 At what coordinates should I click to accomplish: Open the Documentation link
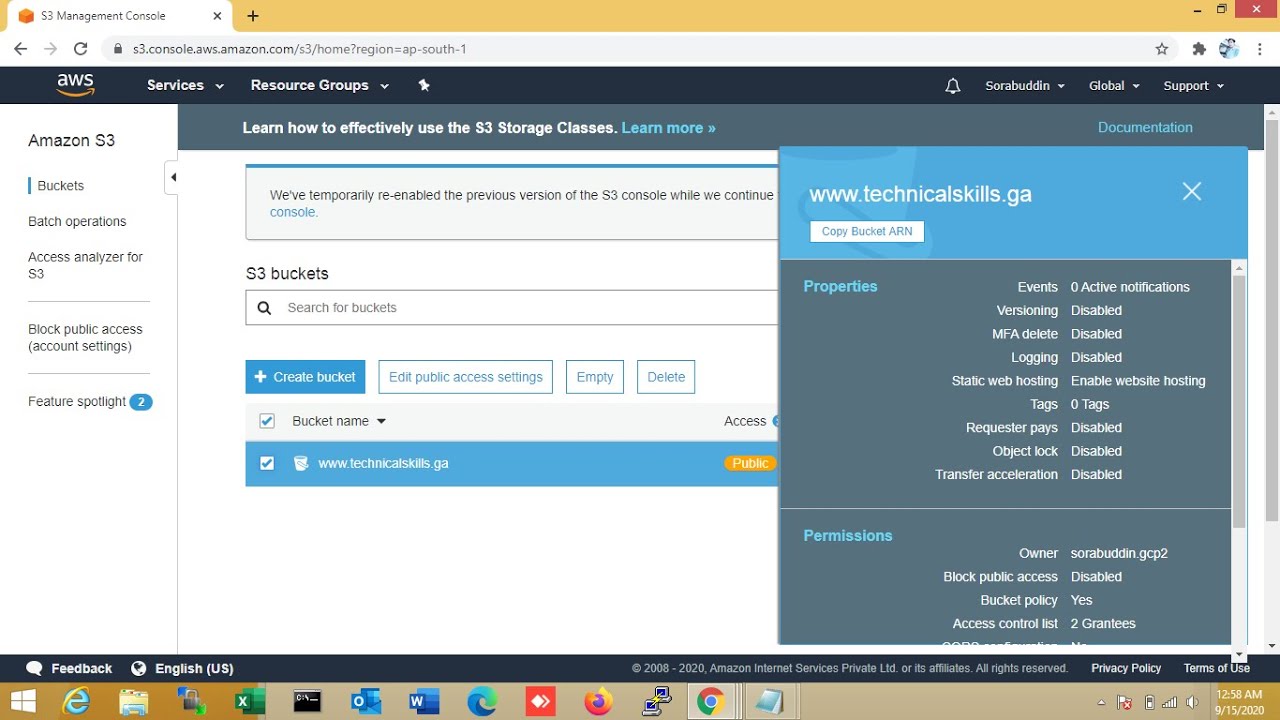[x=1145, y=128]
